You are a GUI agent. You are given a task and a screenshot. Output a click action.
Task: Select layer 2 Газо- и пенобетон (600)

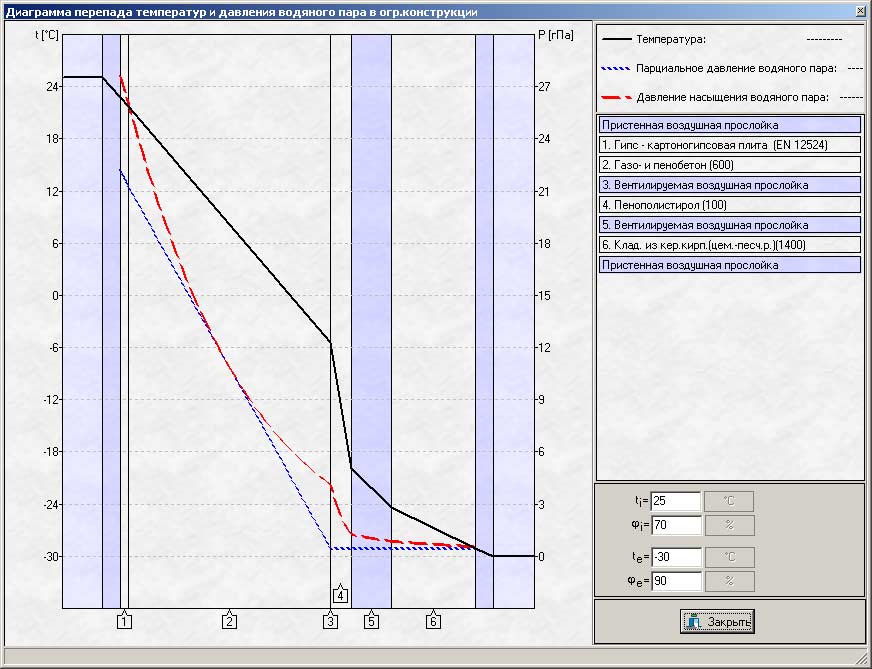[x=729, y=165]
